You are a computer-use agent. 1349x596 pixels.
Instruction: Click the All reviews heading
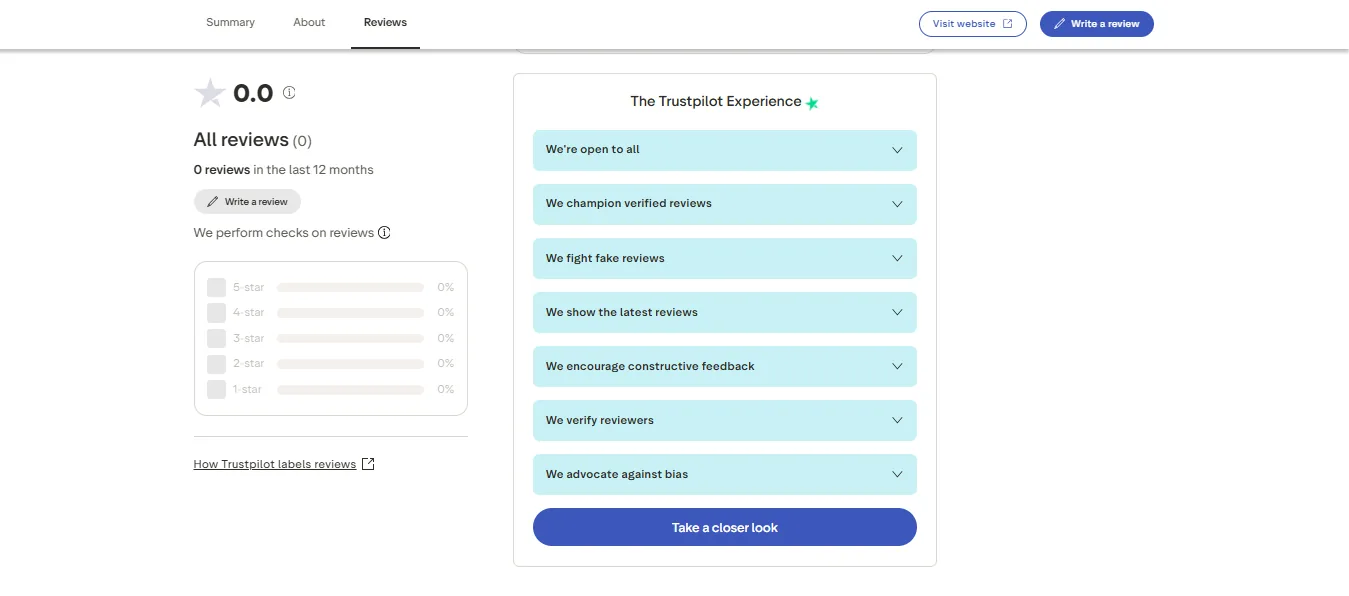[x=241, y=140]
